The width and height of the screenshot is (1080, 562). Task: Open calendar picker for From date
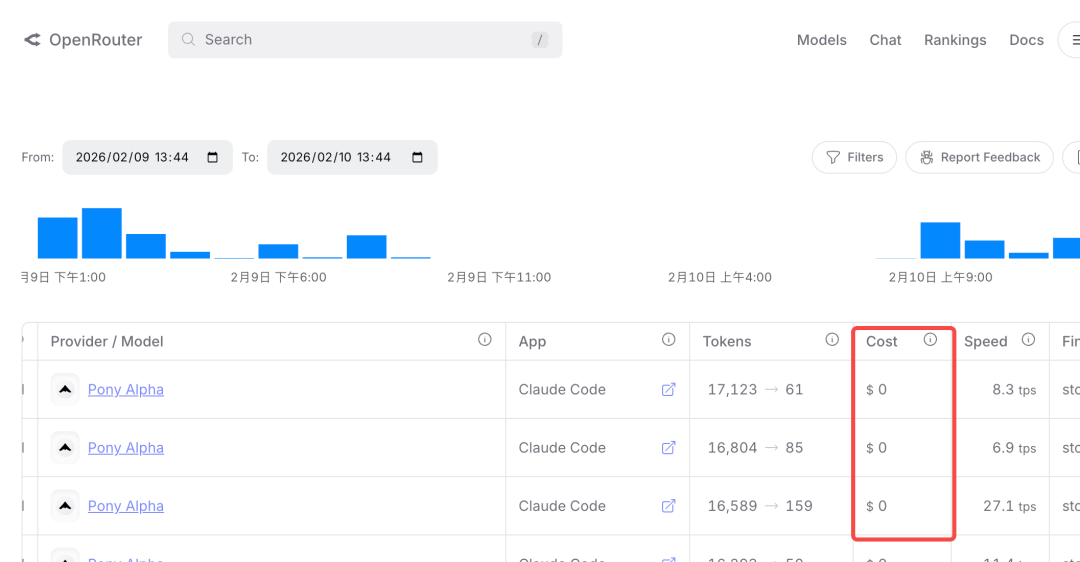[x=213, y=157]
